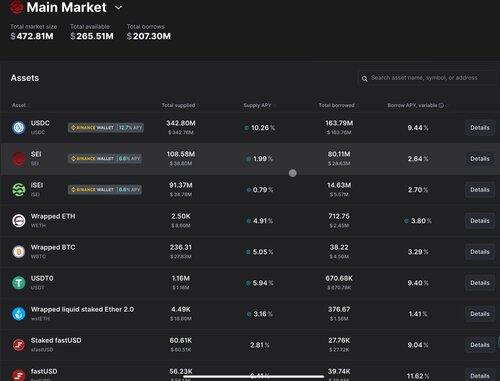Click the search magnifier icon
The width and height of the screenshot is (500, 381).
[365, 79]
